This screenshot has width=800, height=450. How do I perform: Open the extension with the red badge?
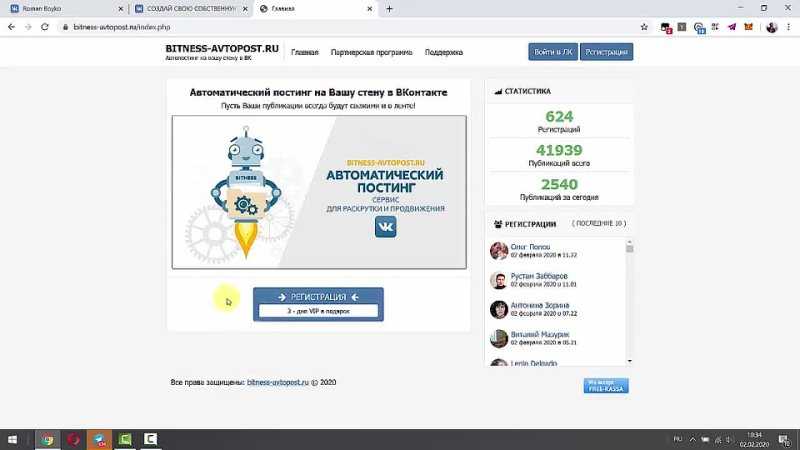click(x=665, y=28)
